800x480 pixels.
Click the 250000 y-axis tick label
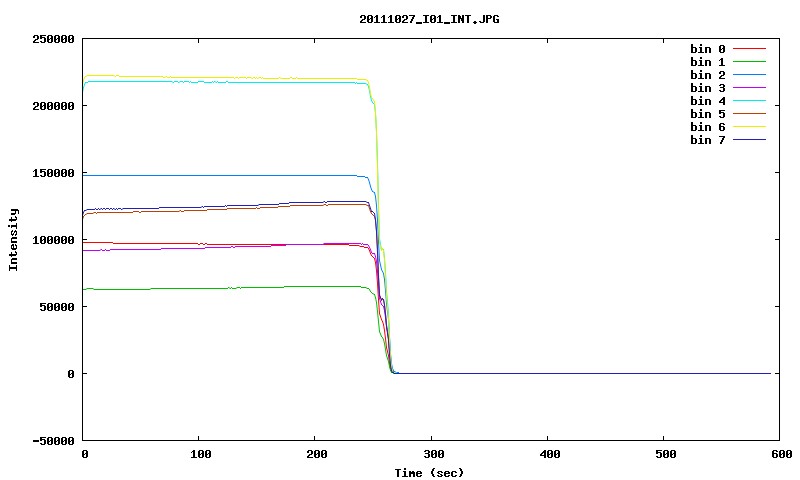(x=53, y=39)
